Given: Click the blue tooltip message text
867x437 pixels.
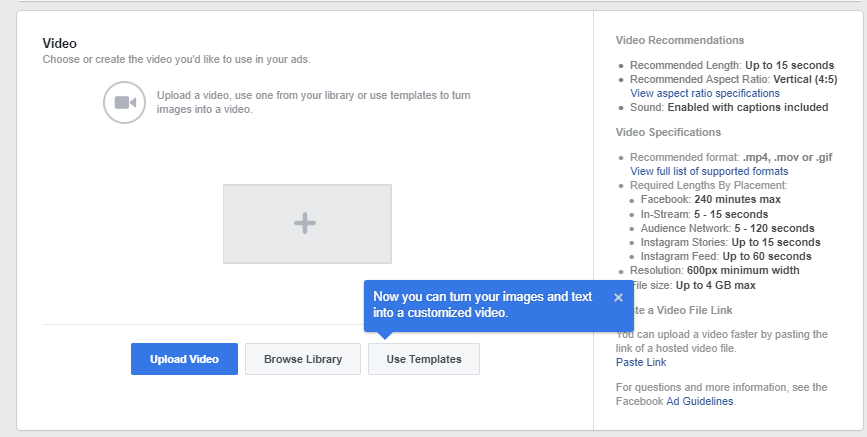Looking at the screenshot, I should tap(482, 305).
